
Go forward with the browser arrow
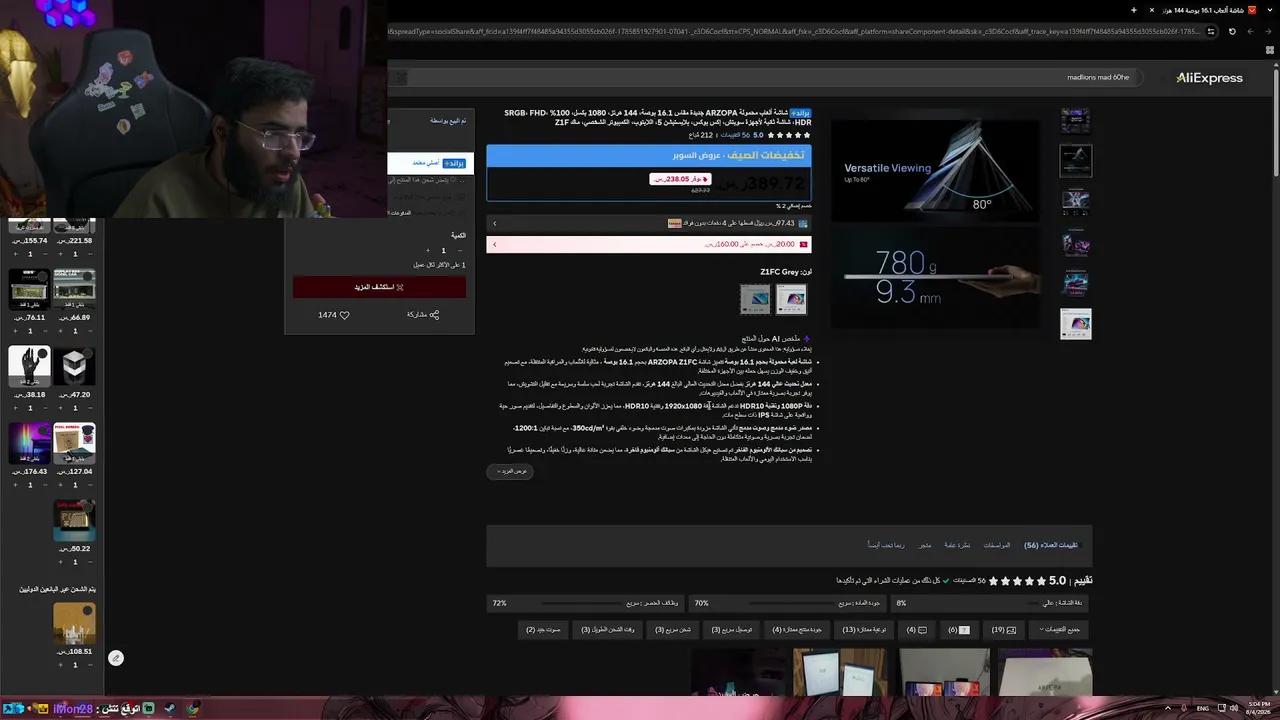1250,31
